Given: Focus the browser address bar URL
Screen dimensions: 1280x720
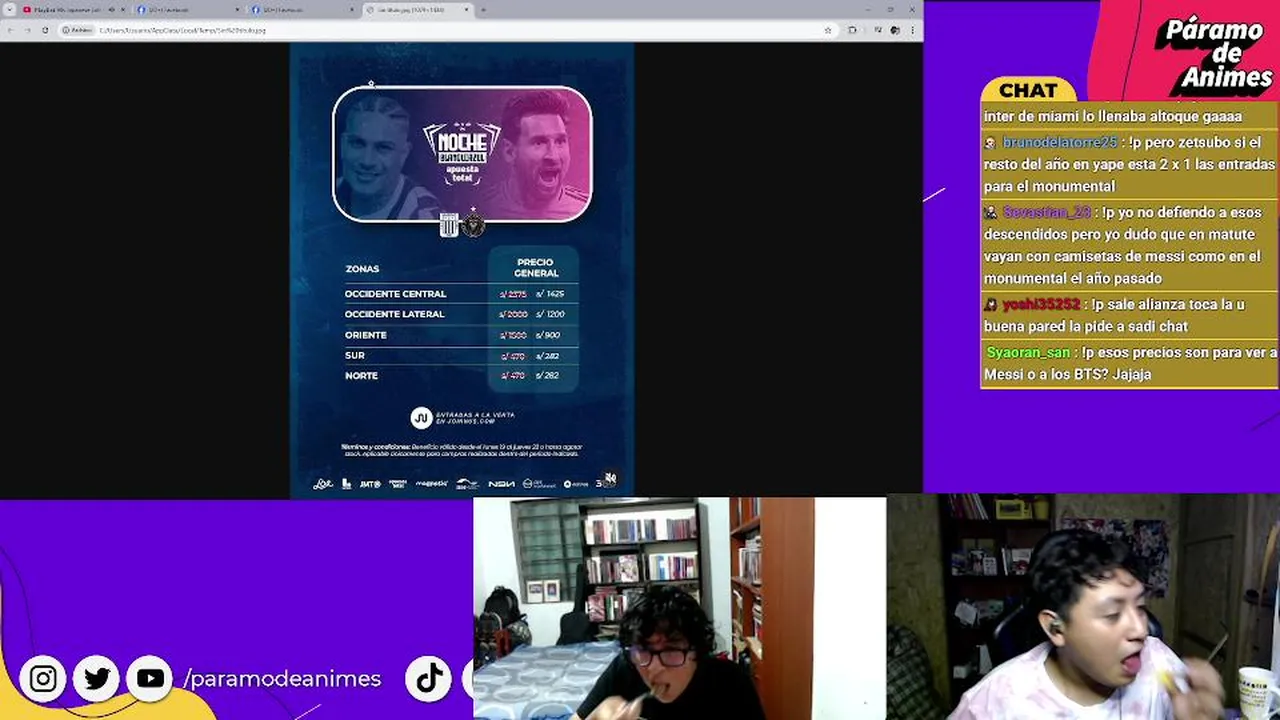Looking at the screenshot, I should (x=182, y=30).
